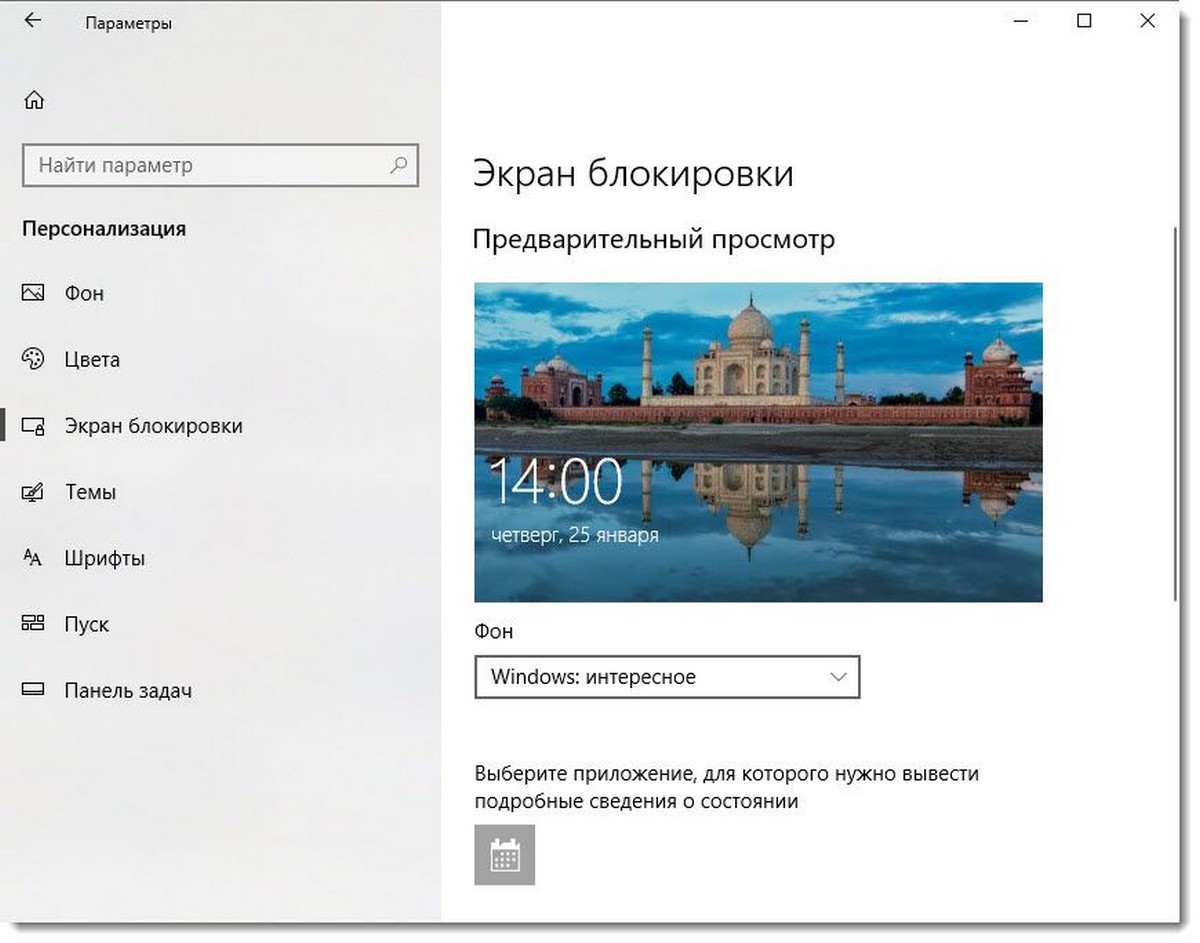Image resolution: width=1200 pixels, height=943 pixels.
Task: Choose the calendar app status icon
Action: pos(505,855)
